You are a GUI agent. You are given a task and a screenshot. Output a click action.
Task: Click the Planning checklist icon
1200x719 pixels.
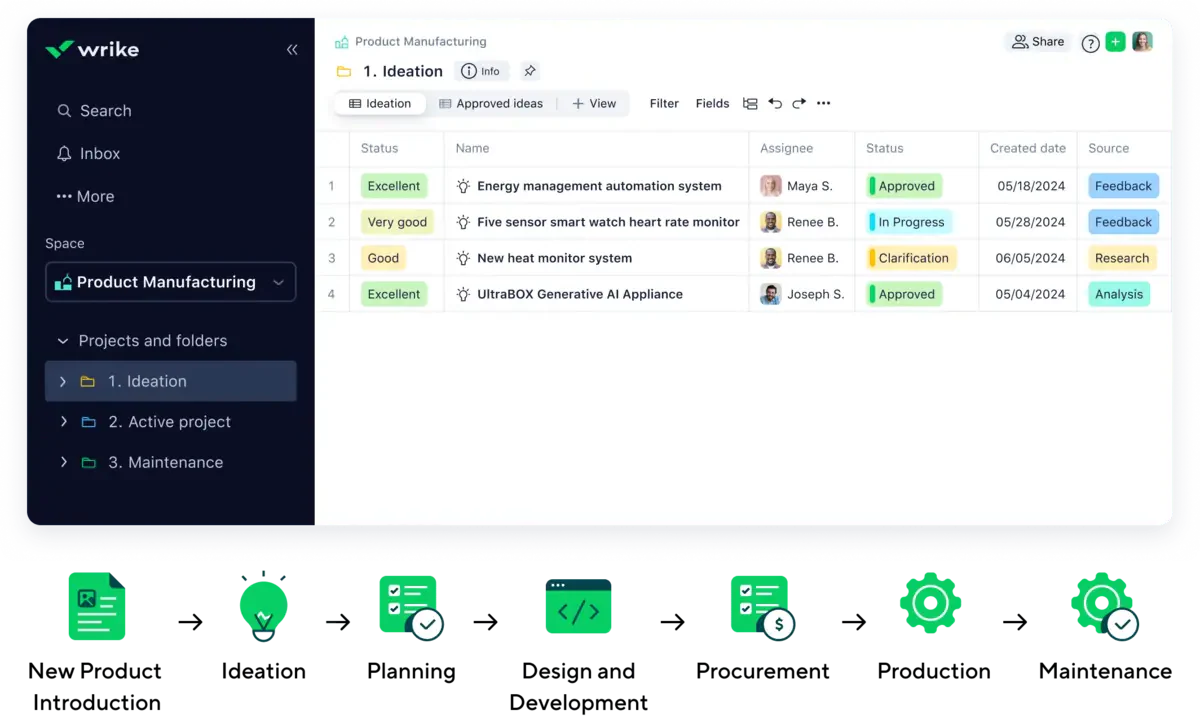[x=411, y=607]
